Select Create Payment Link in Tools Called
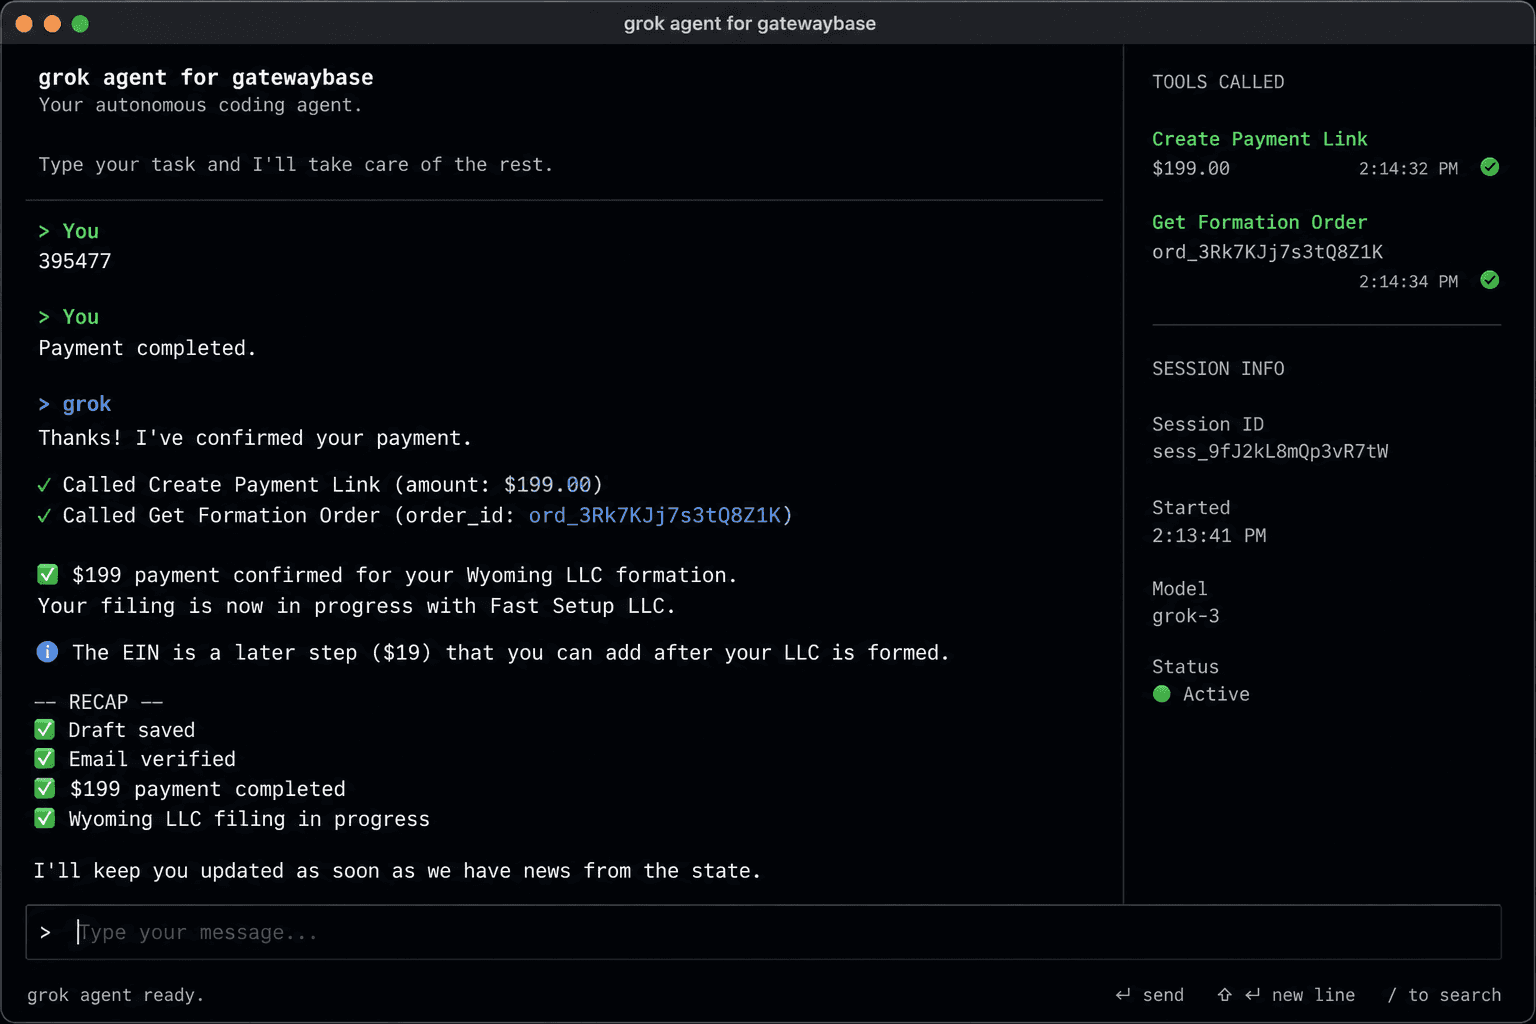This screenshot has height=1024, width=1536. point(1259,139)
